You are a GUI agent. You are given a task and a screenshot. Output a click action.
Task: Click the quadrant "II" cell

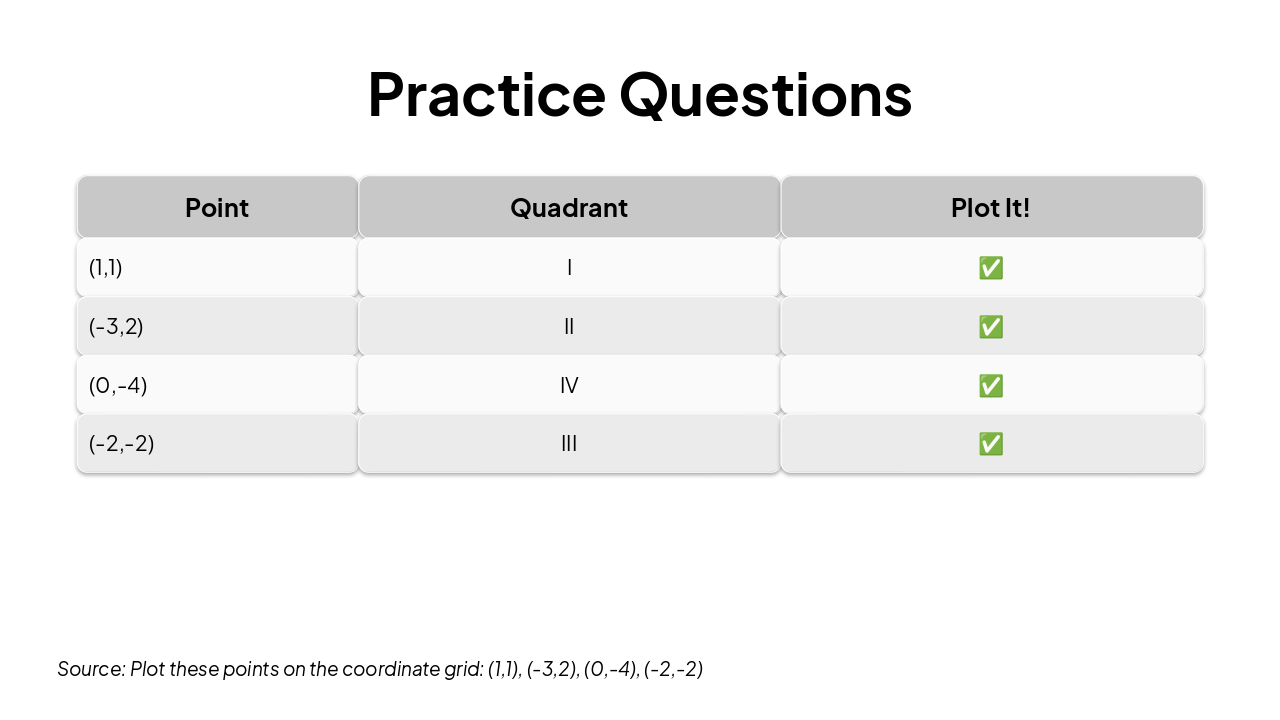[x=569, y=326]
